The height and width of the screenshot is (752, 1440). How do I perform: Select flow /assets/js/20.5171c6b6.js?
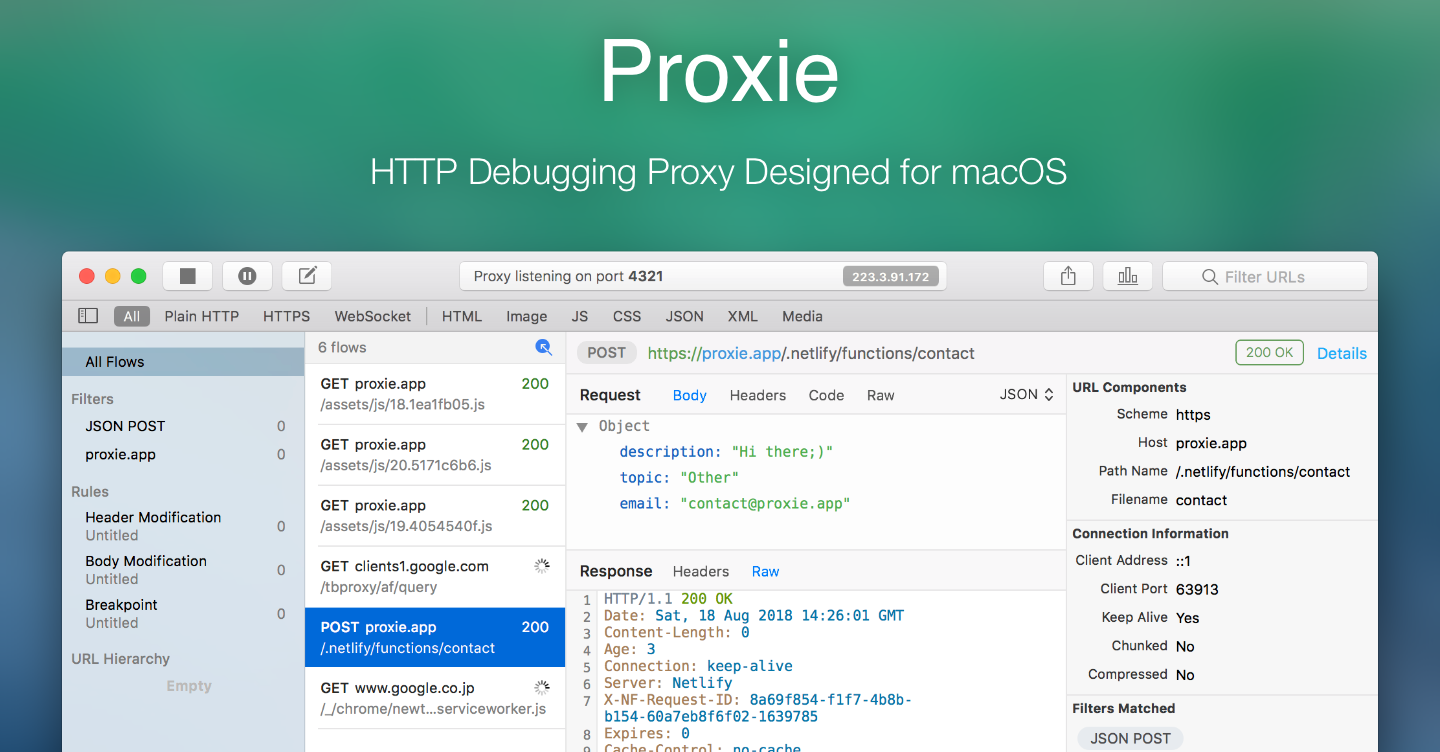pyautogui.click(x=435, y=455)
